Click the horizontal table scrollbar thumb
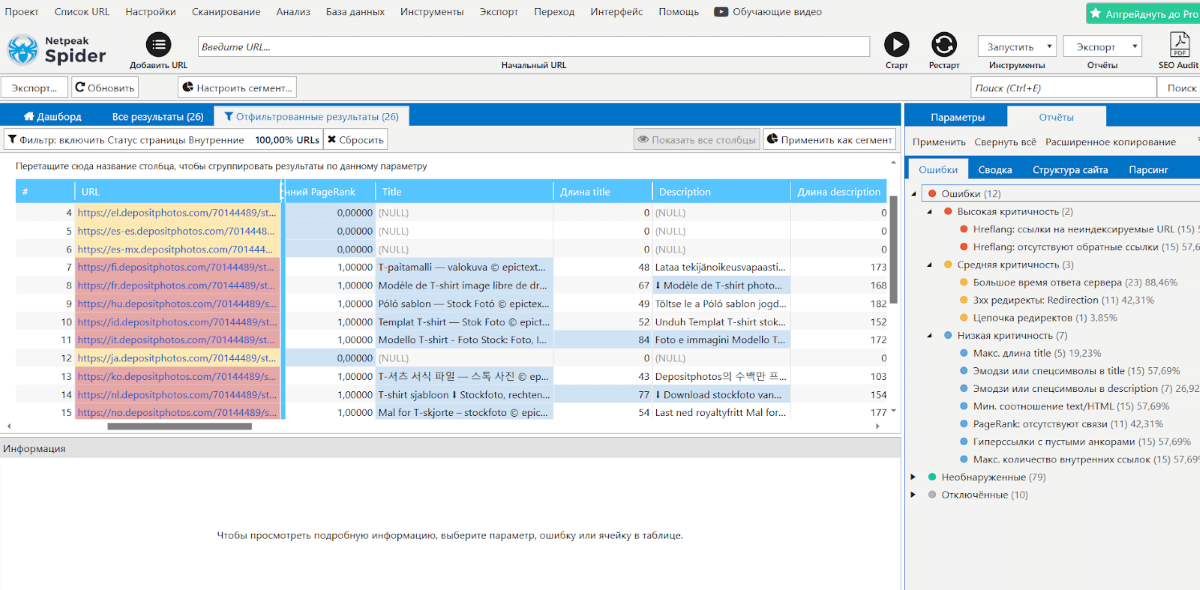 pos(179,427)
